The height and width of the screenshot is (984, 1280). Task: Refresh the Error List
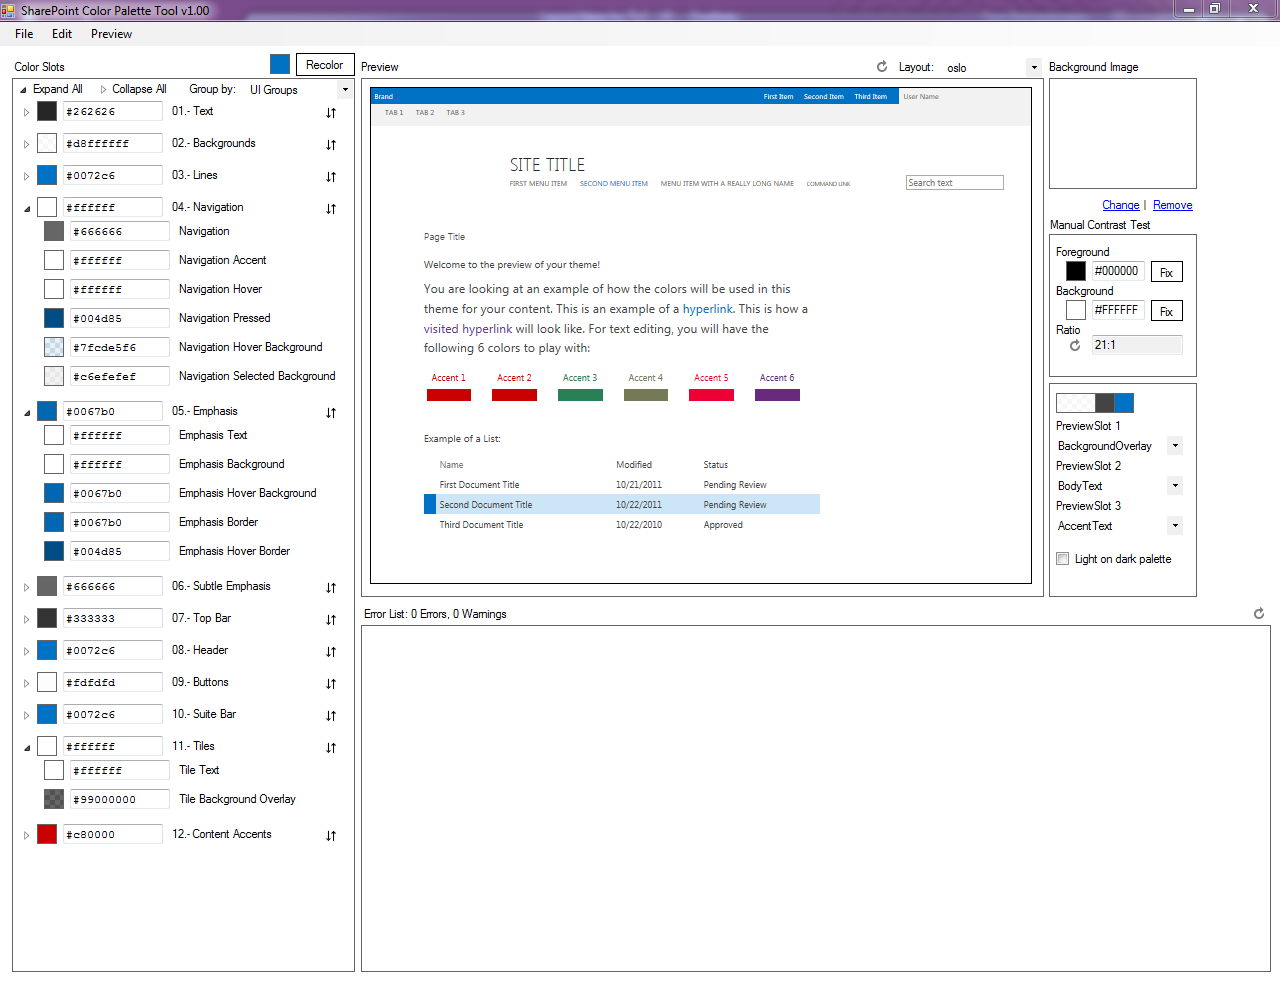(x=1259, y=614)
